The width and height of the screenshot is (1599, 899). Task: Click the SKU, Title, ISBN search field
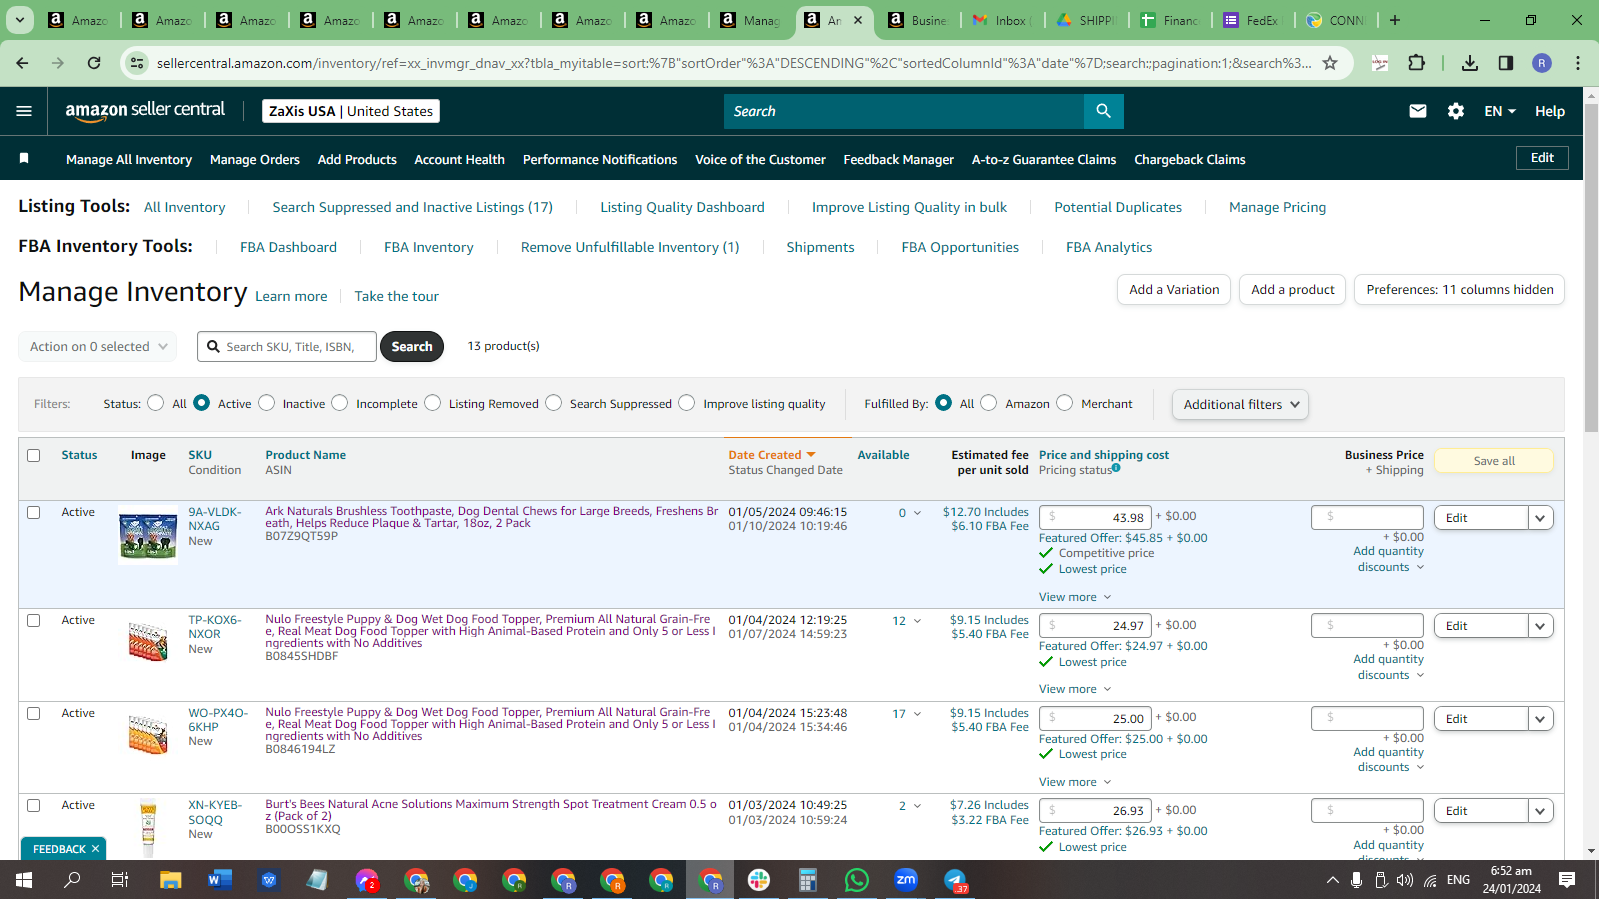click(287, 346)
